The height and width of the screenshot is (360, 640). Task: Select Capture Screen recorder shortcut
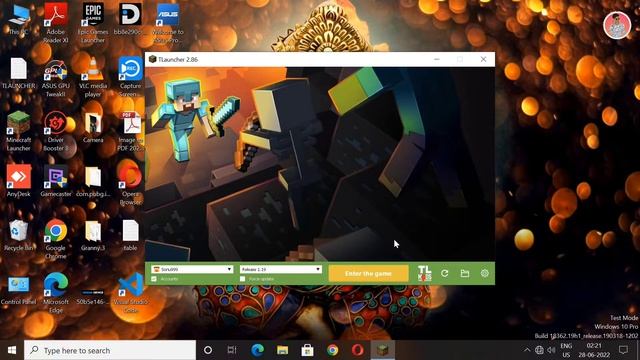[x=130, y=78]
